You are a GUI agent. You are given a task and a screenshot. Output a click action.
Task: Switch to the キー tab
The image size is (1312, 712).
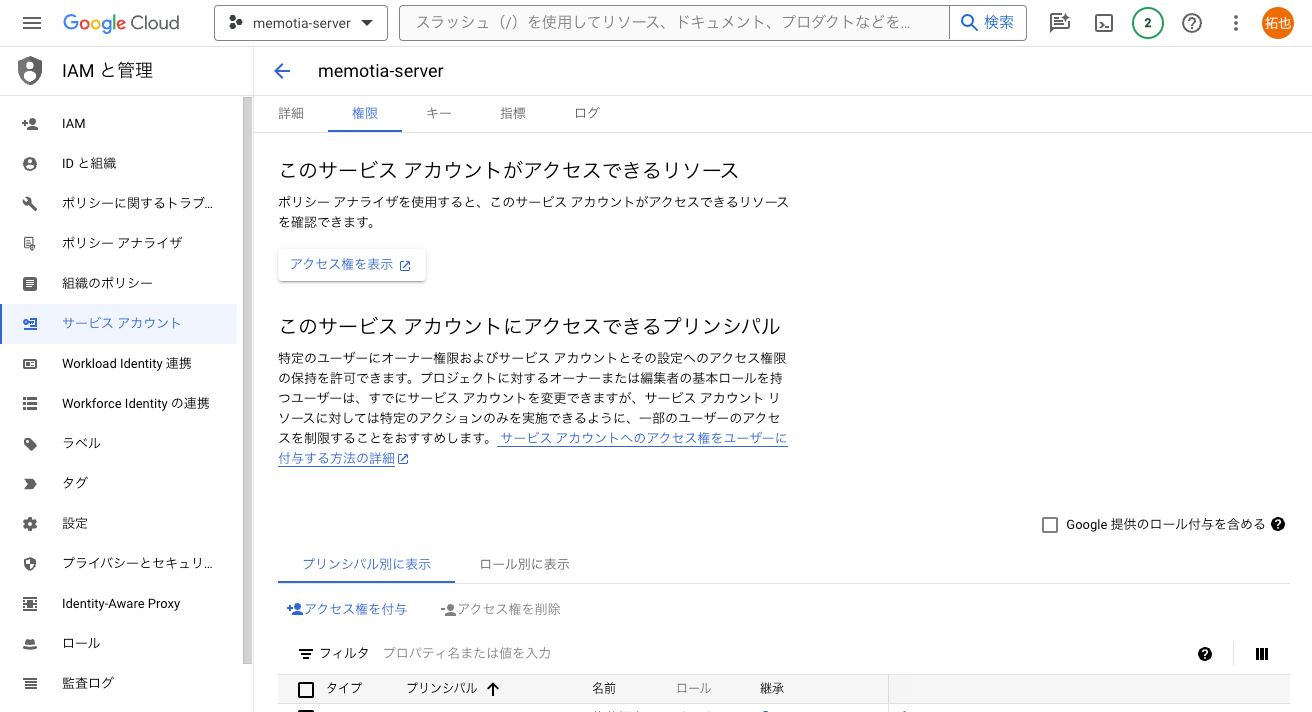[x=439, y=114]
